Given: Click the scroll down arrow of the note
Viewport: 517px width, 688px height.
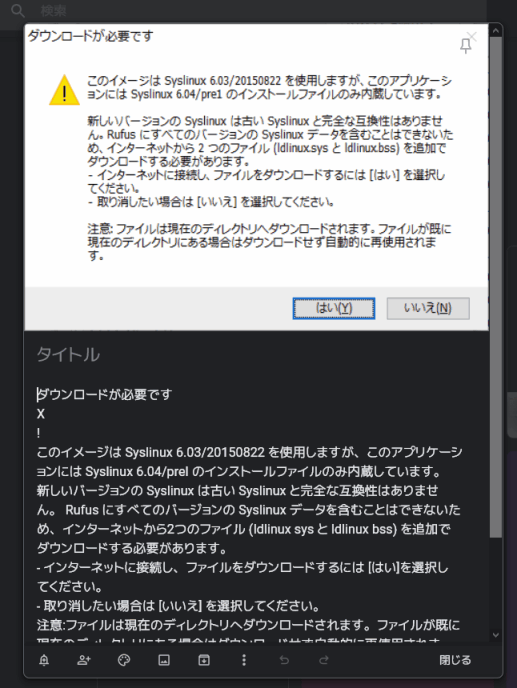Looking at the screenshot, I should [x=496, y=634].
